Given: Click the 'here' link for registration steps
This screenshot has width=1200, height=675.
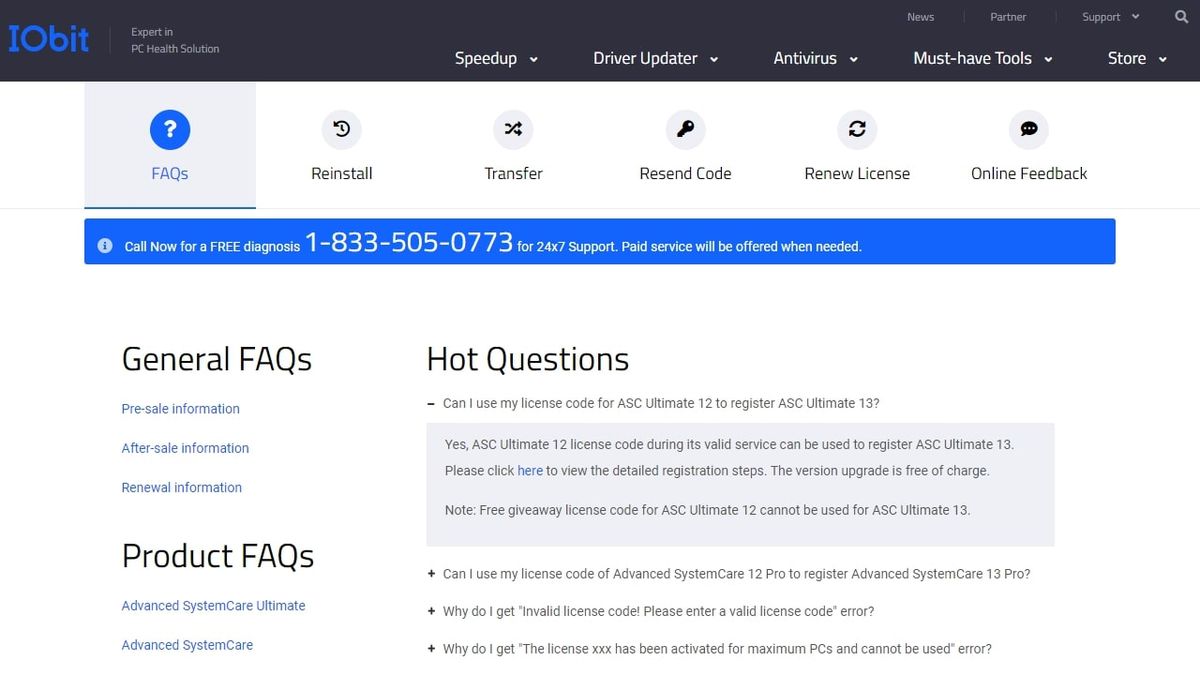Looking at the screenshot, I should (530, 470).
